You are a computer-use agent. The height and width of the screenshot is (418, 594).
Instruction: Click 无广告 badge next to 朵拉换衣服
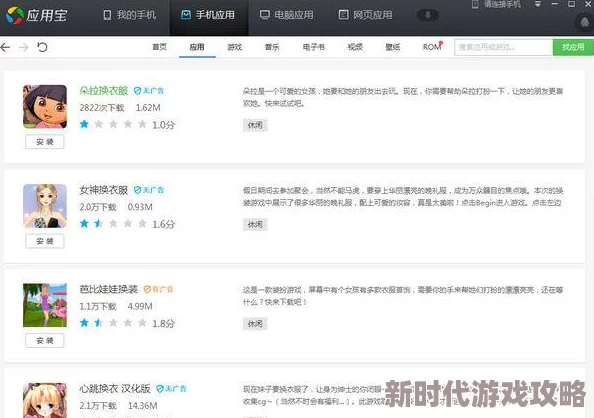[x=149, y=91]
